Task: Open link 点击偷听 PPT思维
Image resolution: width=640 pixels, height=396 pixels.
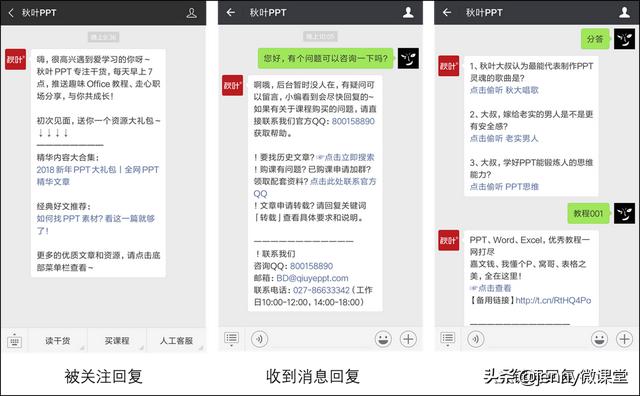Action: pos(504,187)
